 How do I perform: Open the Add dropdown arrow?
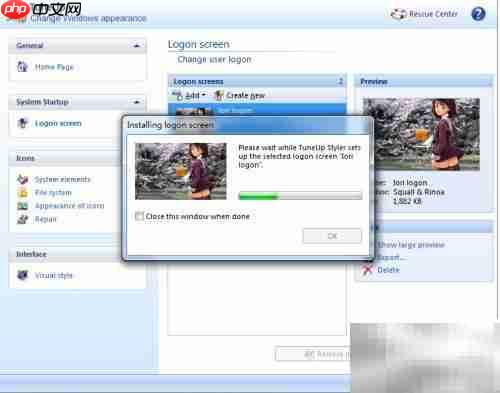pyautogui.click(x=204, y=95)
